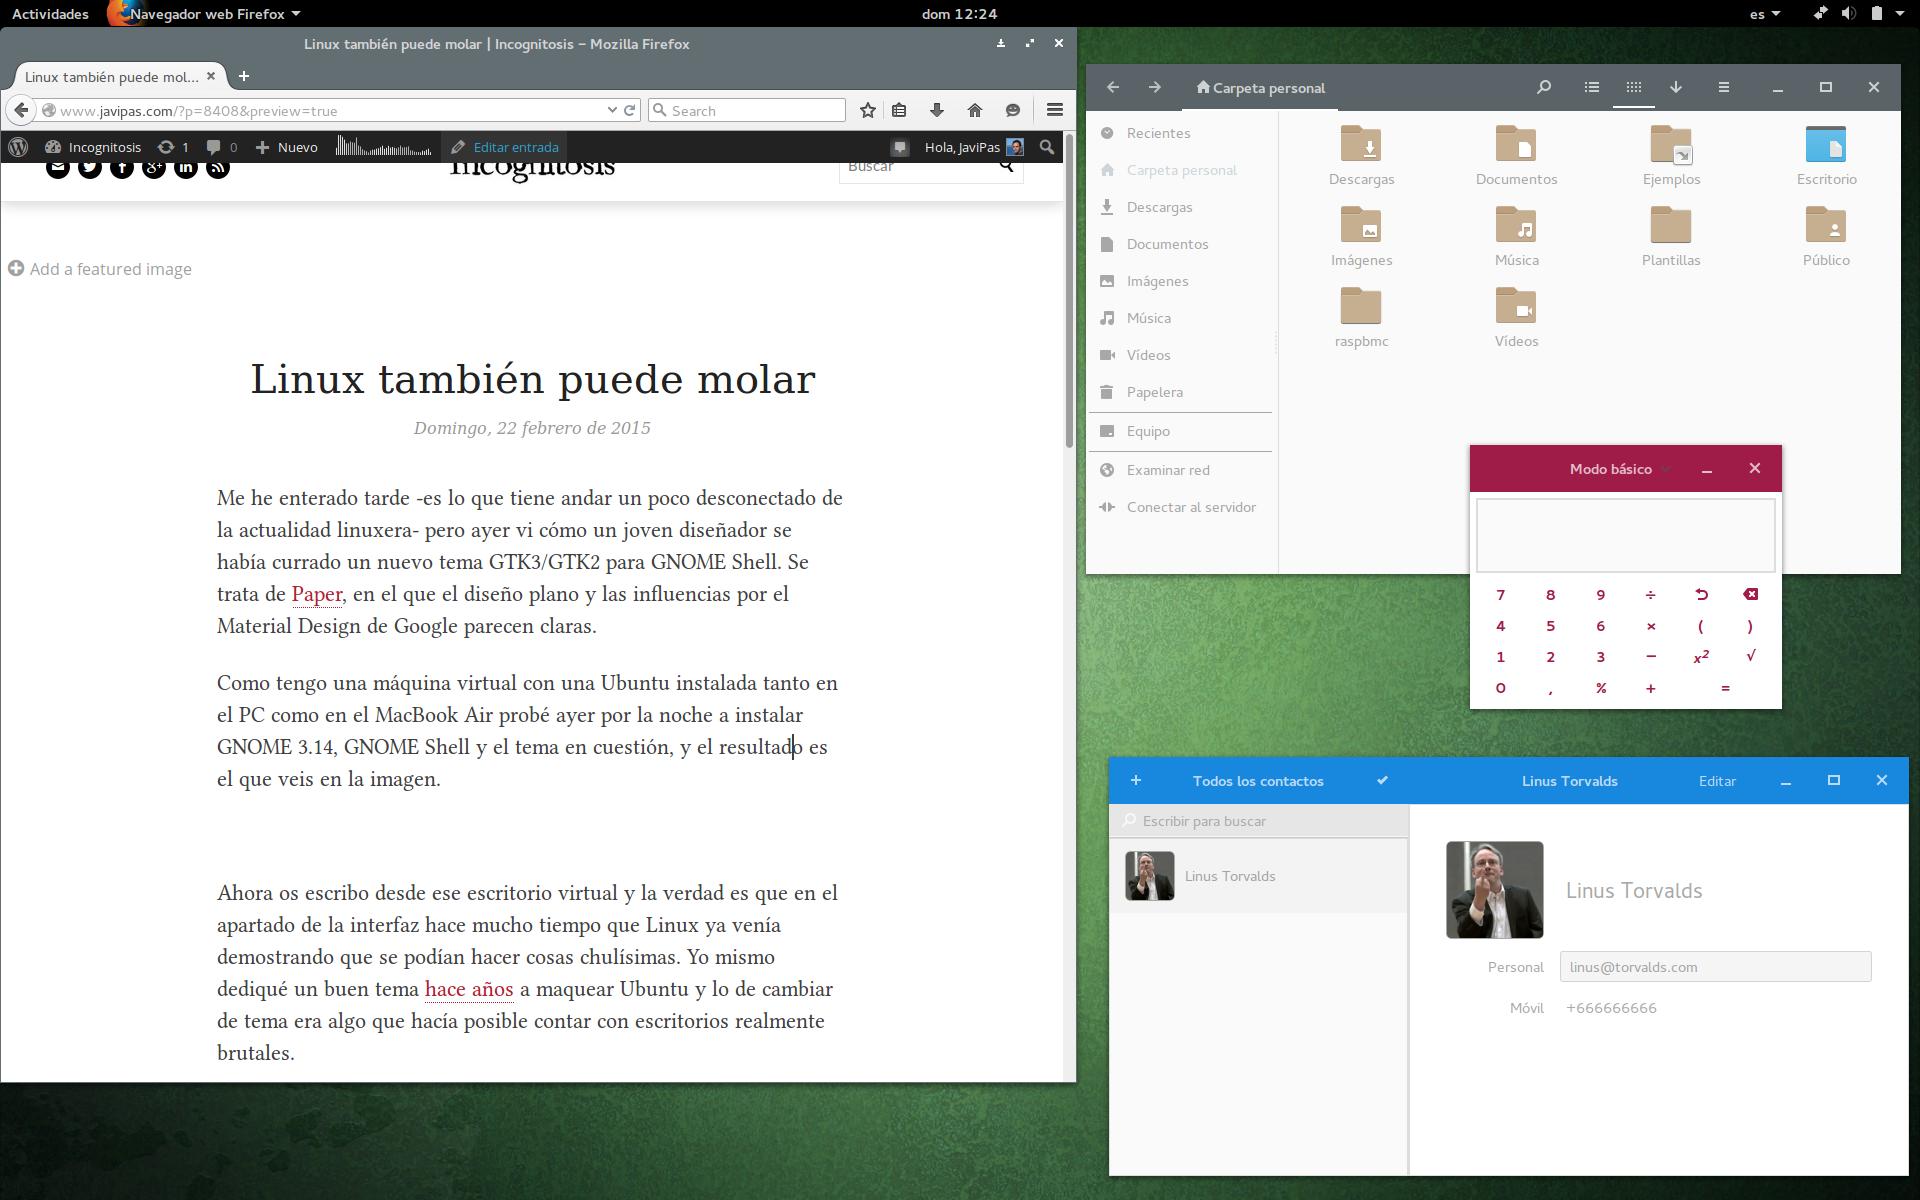This screenshot has height=1200, width=1920.
Task: Add a new contact with plus icon
Action: point(1135,780)
